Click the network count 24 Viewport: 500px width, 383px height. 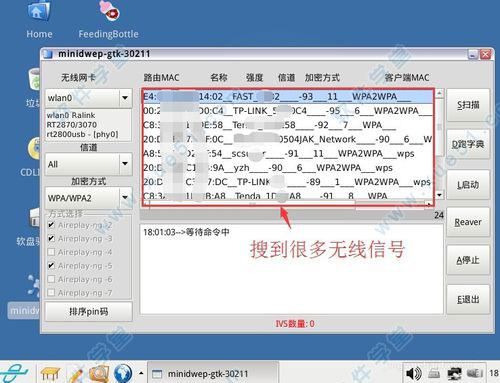pos(439,215)
